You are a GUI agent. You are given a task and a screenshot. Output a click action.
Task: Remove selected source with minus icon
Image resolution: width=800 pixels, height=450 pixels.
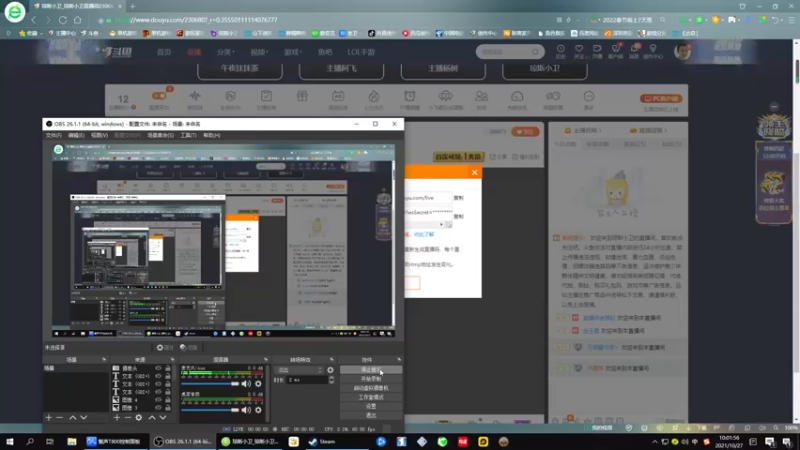[128, 417]
